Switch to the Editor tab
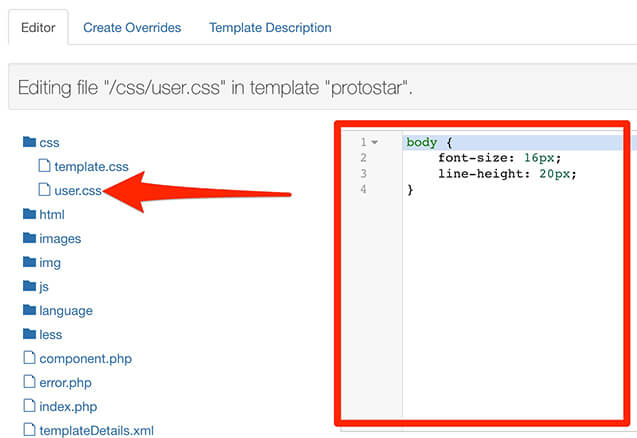 coord(38,28)
